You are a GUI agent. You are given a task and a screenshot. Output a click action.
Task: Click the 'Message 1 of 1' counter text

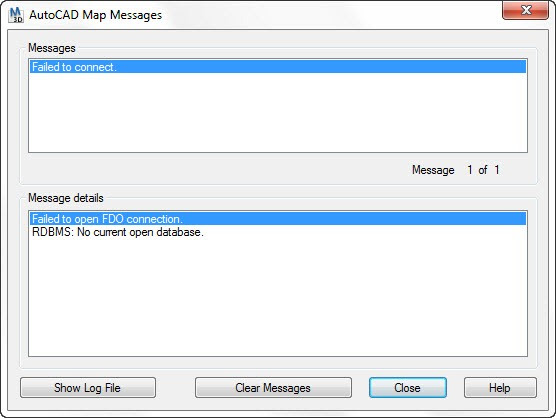point(456,170)
